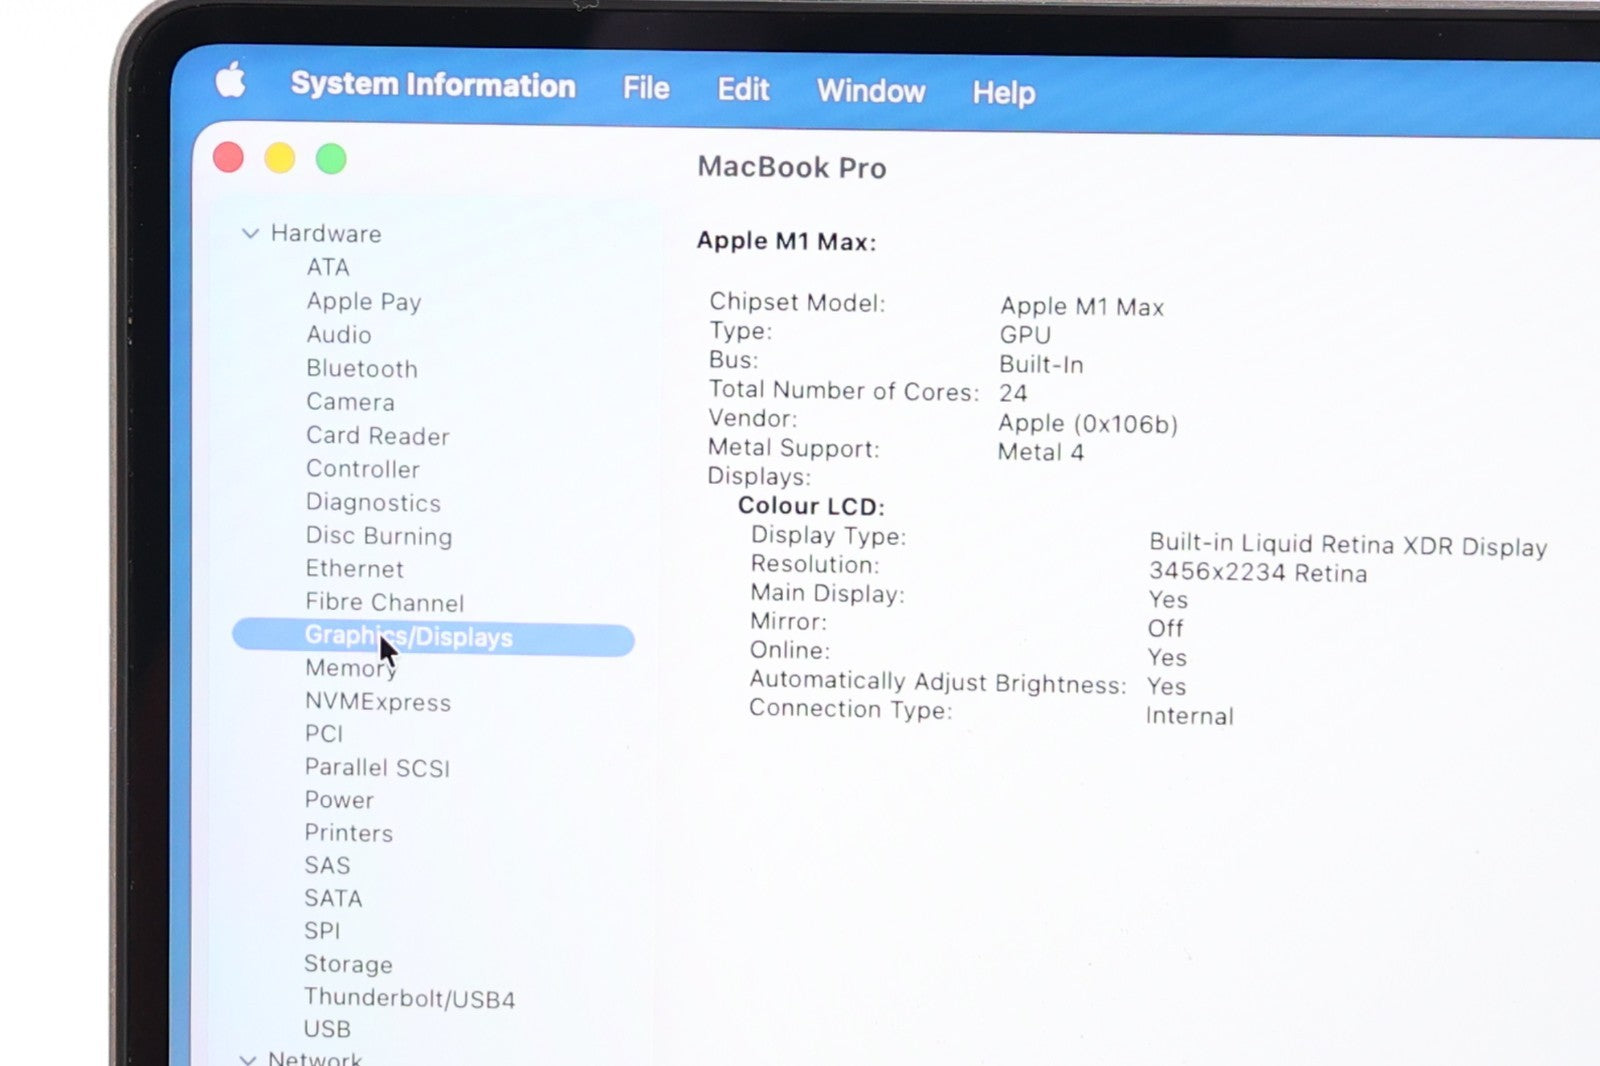The height and width of the screenshot is (1066, 1600).
Task: Select Memory in the hardware list
Action: click(350, 668)
